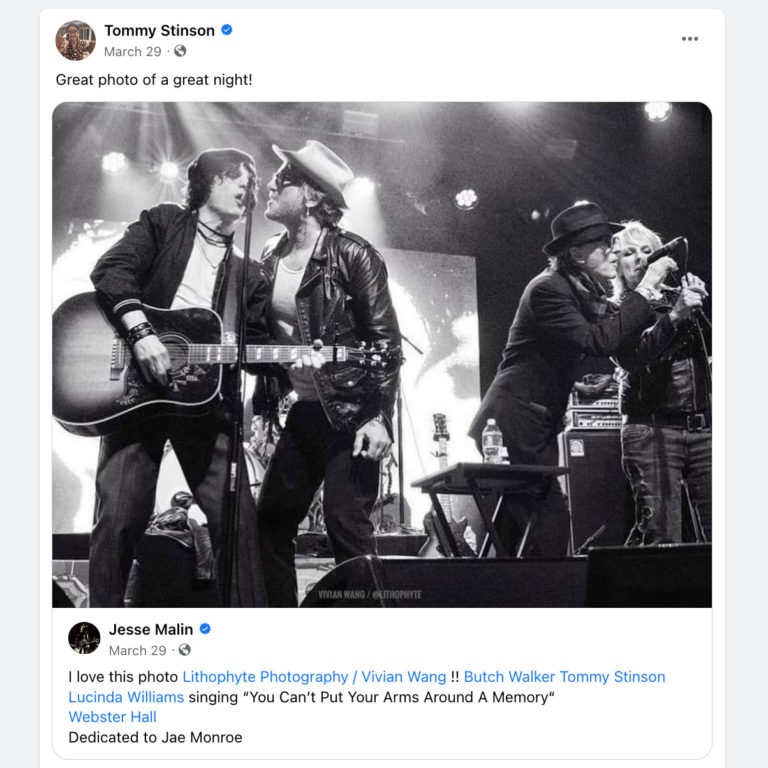Click the verified badge beside Tommy Stinson's name
This screenshot has width=768, height=768.
click(227, 31)
